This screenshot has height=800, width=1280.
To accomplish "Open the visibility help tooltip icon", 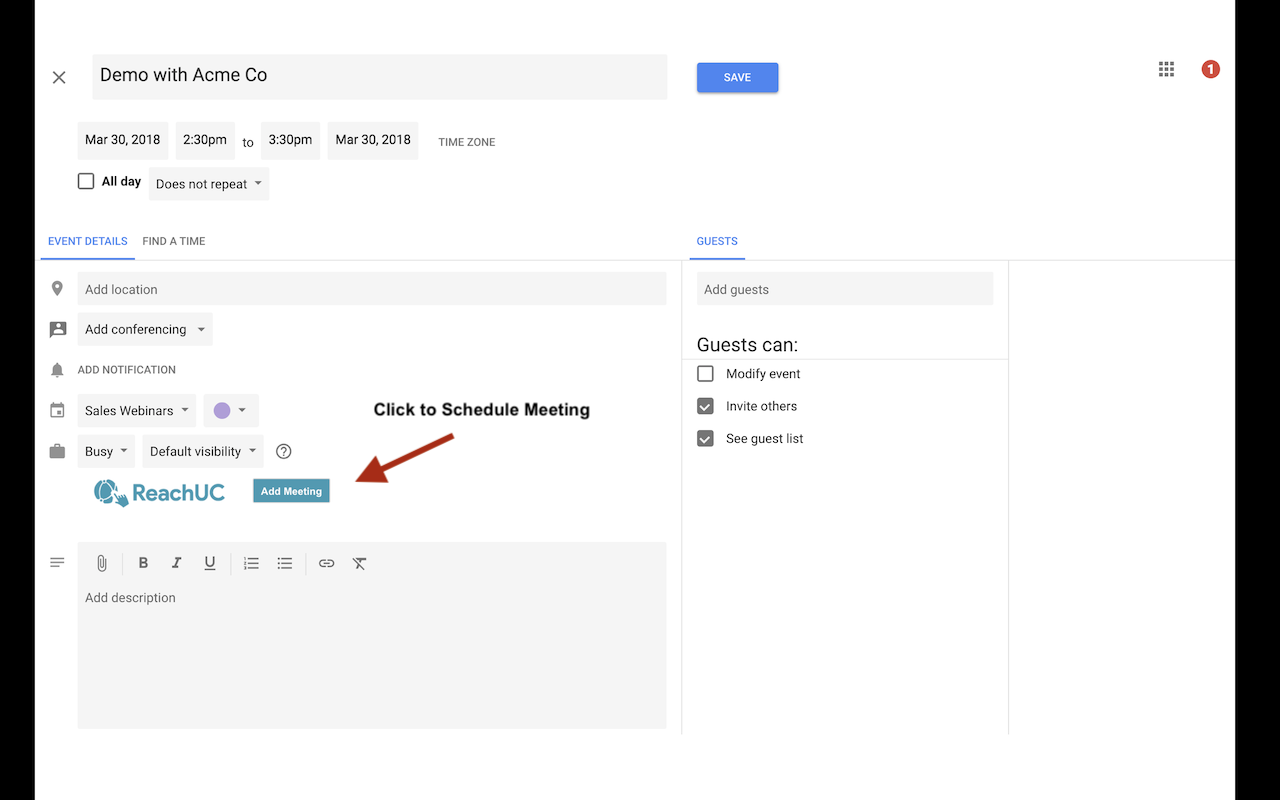I will click(x=283, y=451).
